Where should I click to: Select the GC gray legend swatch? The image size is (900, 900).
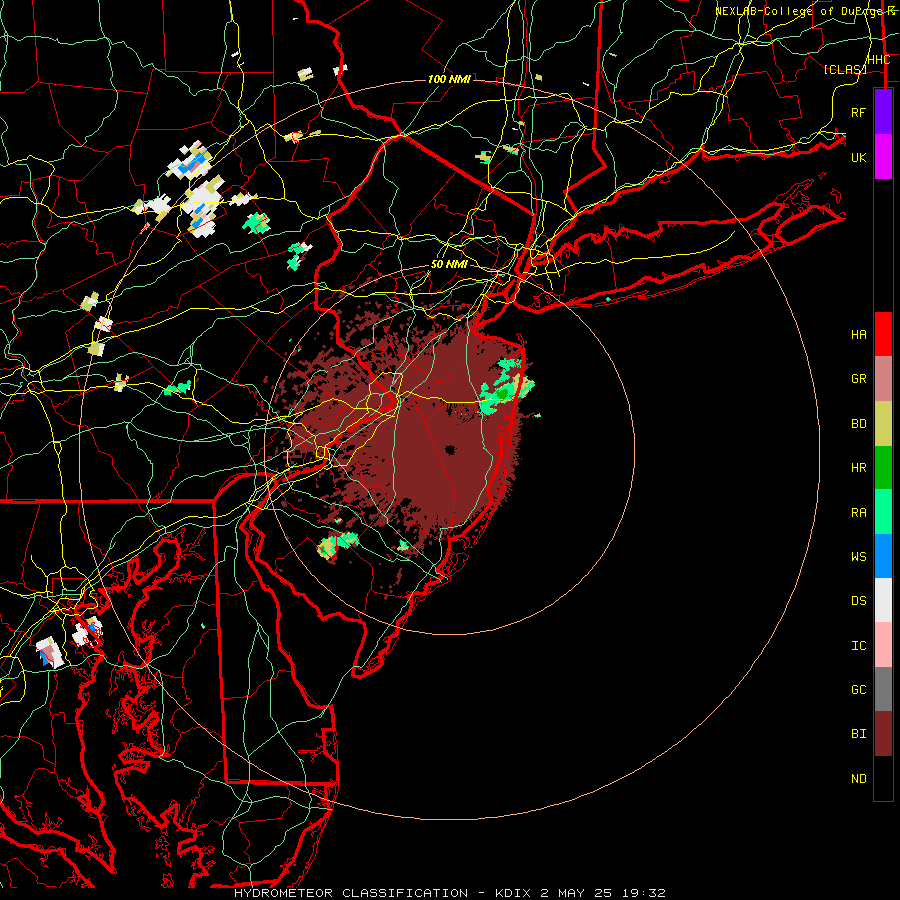pyautogui.click(x=883, y=689)
